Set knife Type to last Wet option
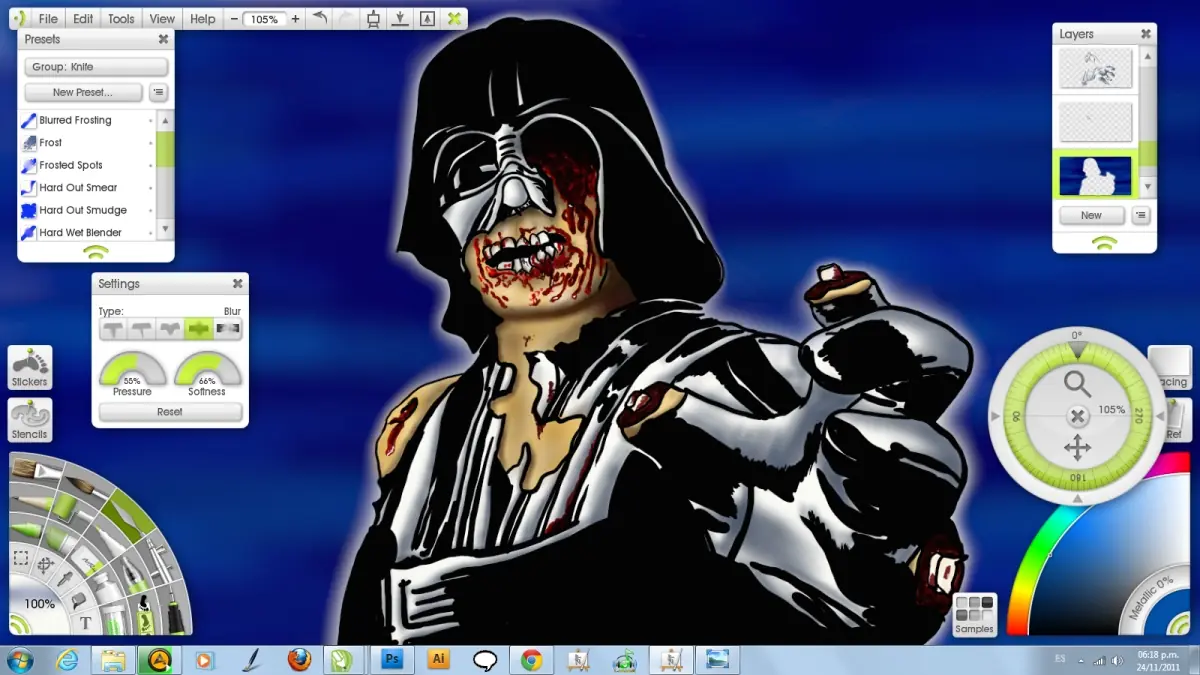The width and height of the screenshot is (1200, 675). tap(228, 328)
